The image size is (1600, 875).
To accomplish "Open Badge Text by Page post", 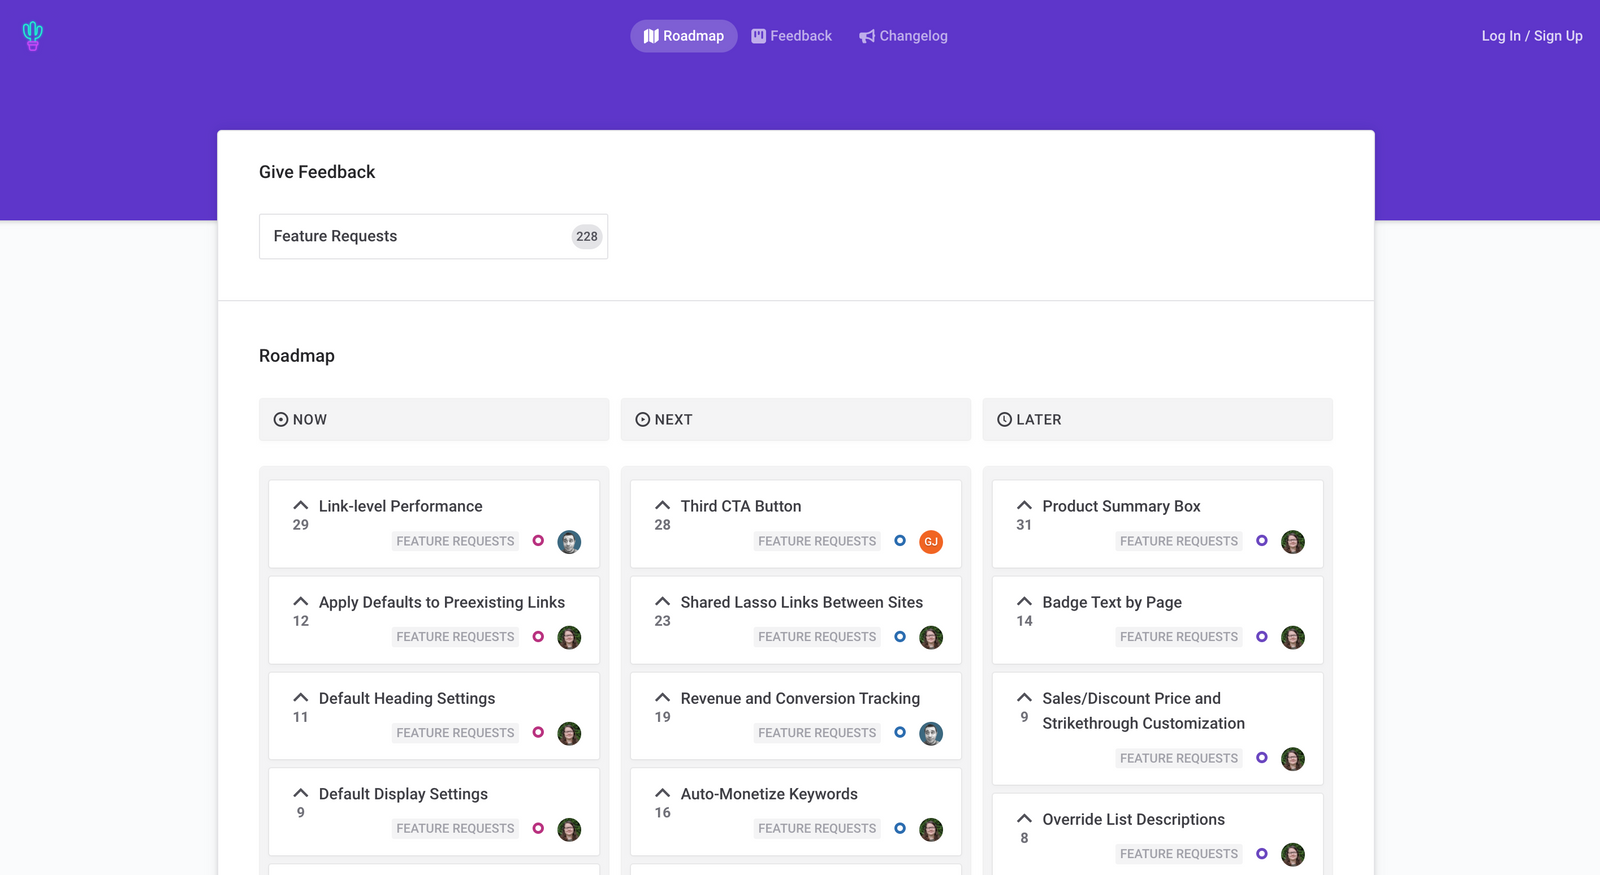I will coord(1112,602).
